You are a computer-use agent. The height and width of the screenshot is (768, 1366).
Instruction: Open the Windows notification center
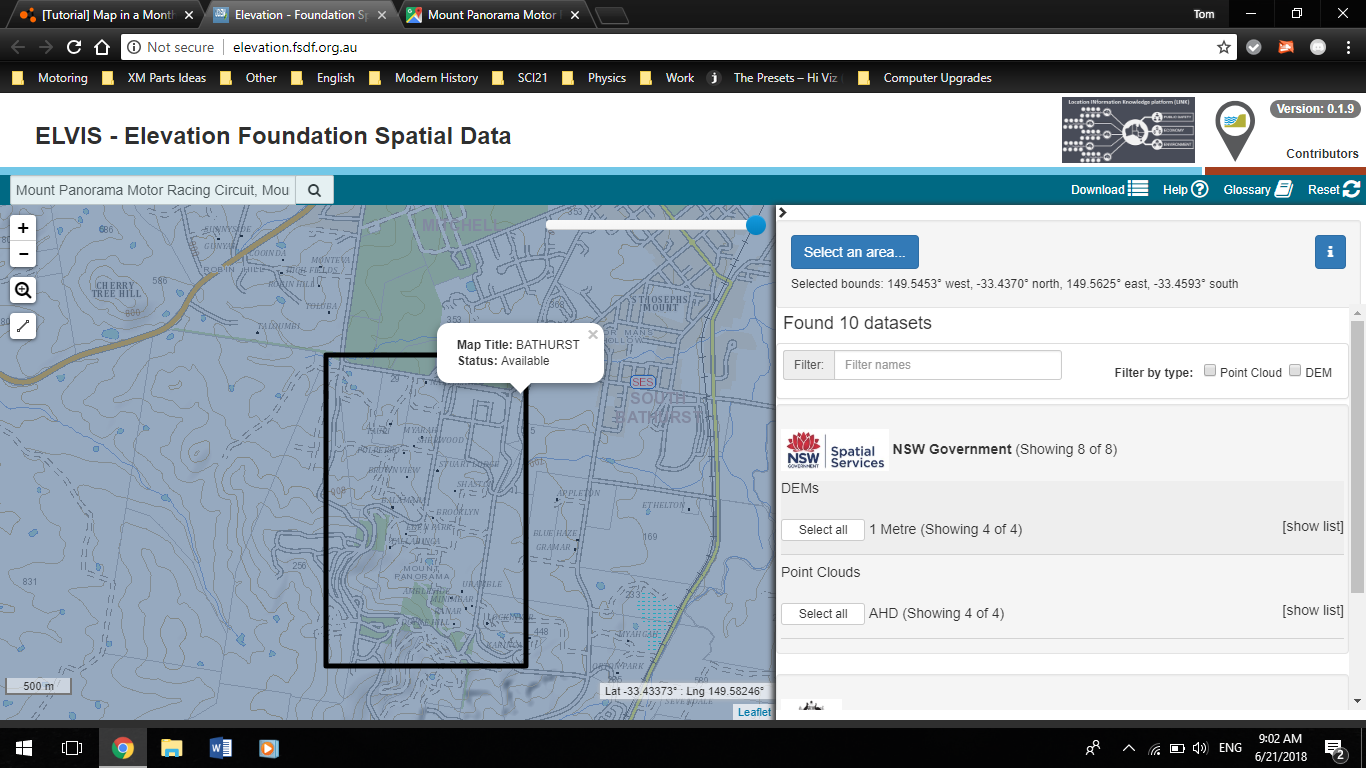(1334, 748)
